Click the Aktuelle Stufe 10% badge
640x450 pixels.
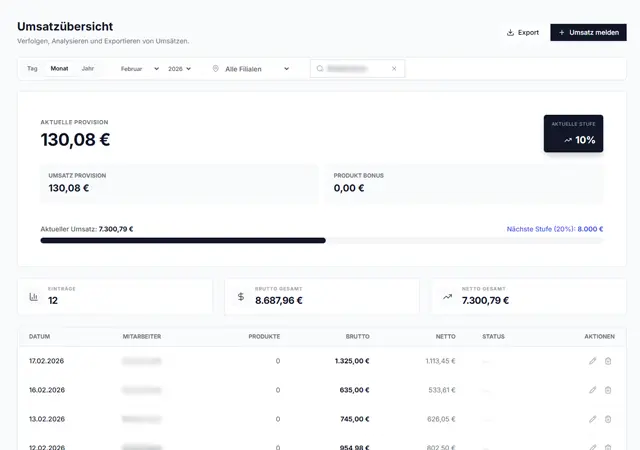pyautogui.click(x=573, y=134)
